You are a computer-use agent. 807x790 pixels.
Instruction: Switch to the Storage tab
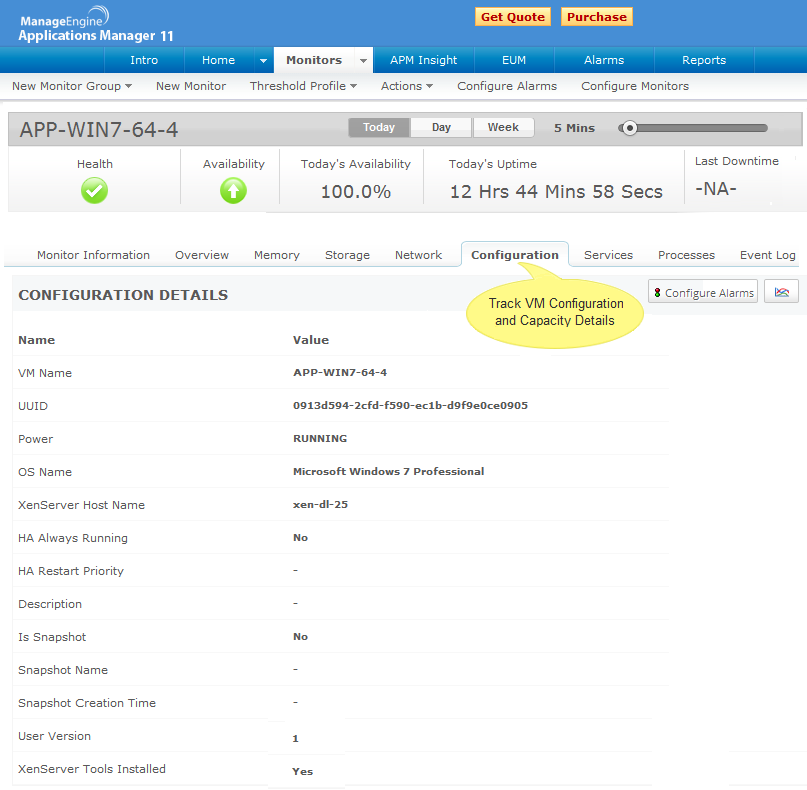(x=347, y=255)
